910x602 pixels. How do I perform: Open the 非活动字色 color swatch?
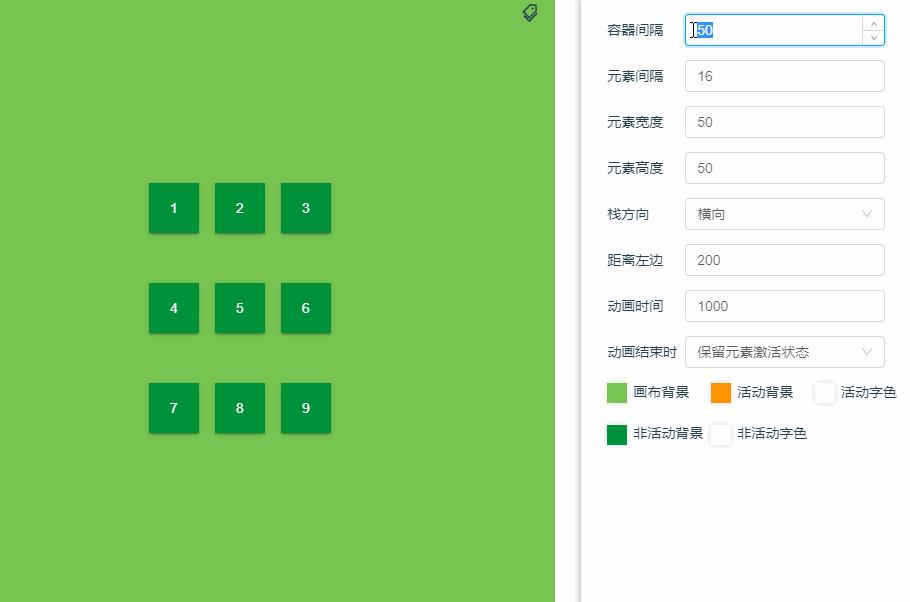(721, 434)
